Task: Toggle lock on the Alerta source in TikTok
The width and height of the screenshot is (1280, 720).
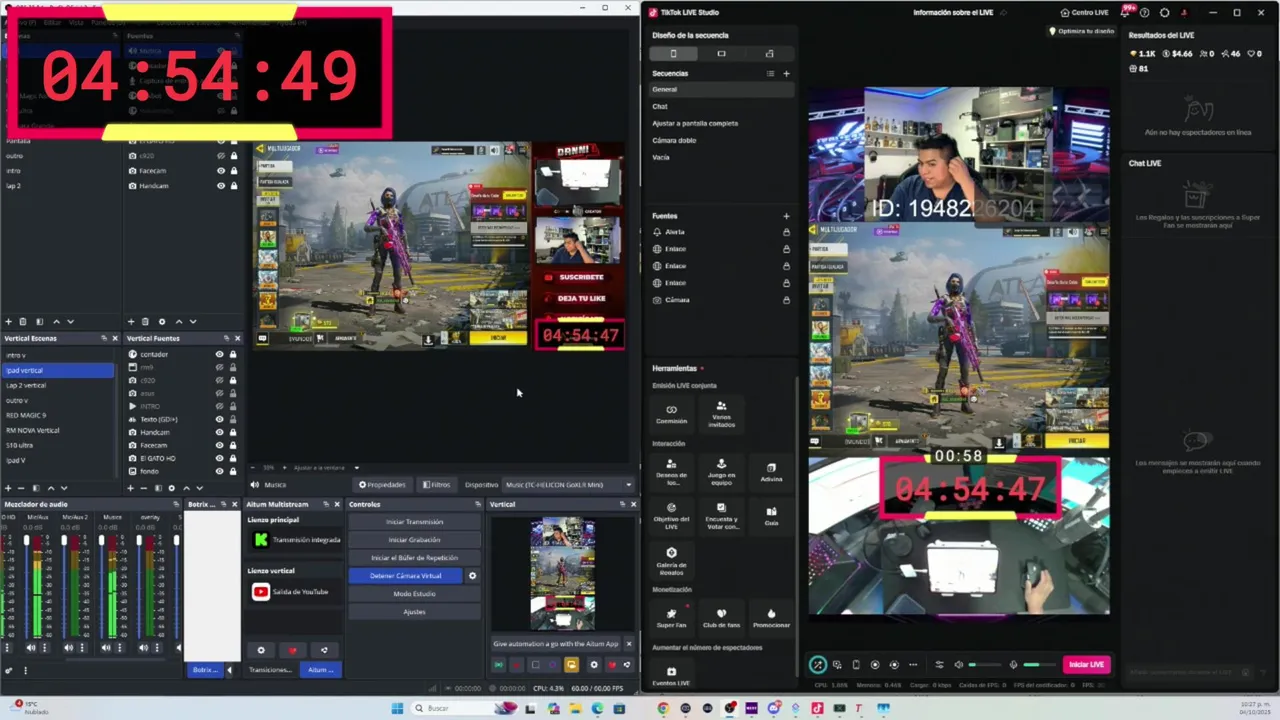Action: click(786, 232)
